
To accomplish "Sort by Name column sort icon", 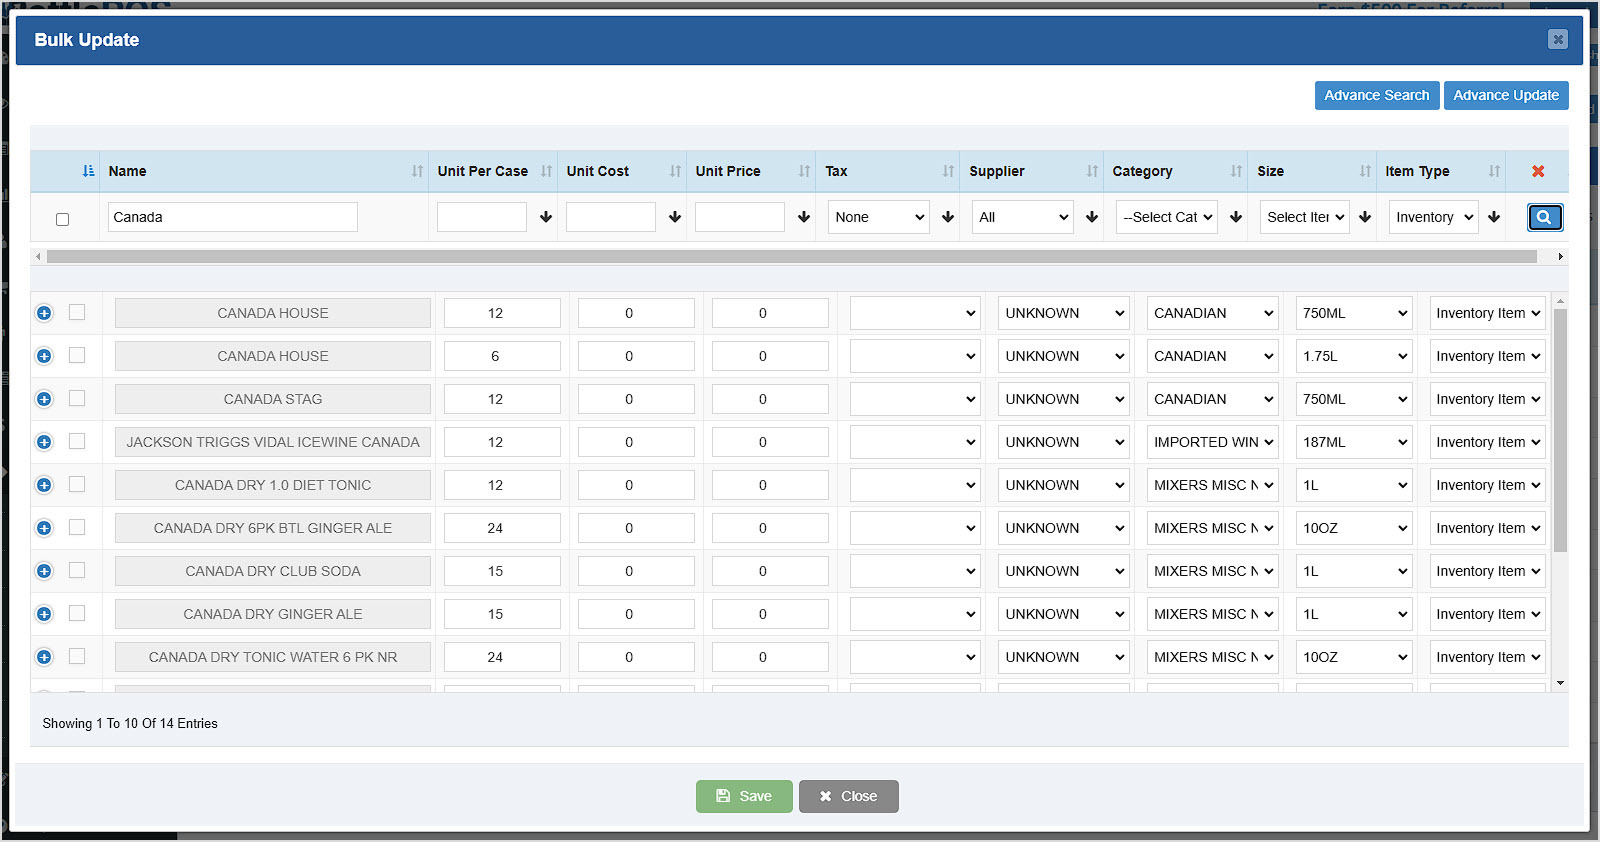I will click(417, 171).
